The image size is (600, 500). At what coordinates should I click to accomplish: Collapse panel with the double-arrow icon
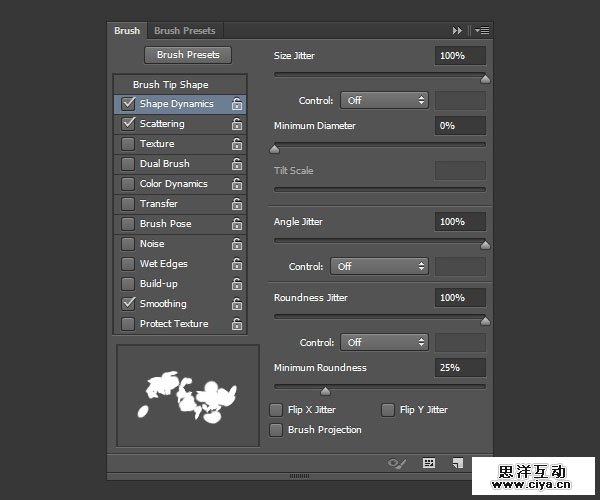[457, 31]
